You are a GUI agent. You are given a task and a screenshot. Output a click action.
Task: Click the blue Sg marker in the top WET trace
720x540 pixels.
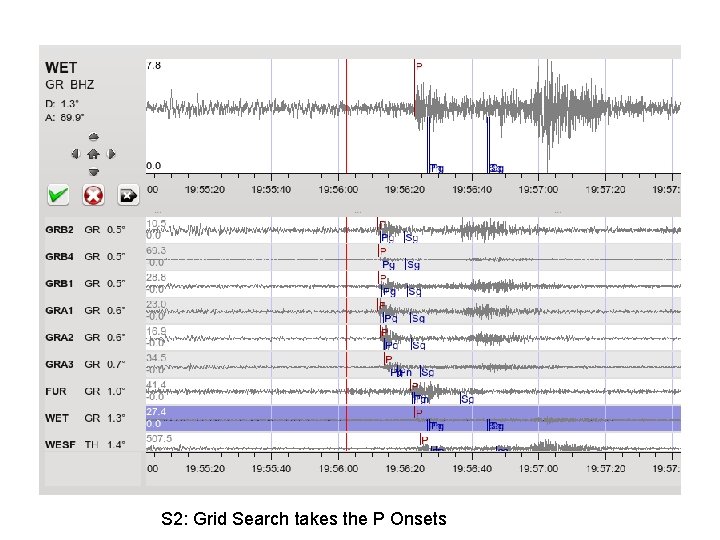pyautogui.click(x=495, y=168)
